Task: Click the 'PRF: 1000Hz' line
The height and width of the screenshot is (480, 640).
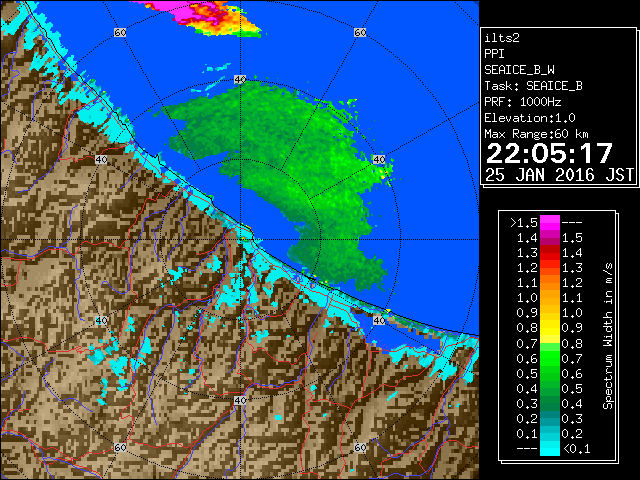Action: [x=523, y=102]
